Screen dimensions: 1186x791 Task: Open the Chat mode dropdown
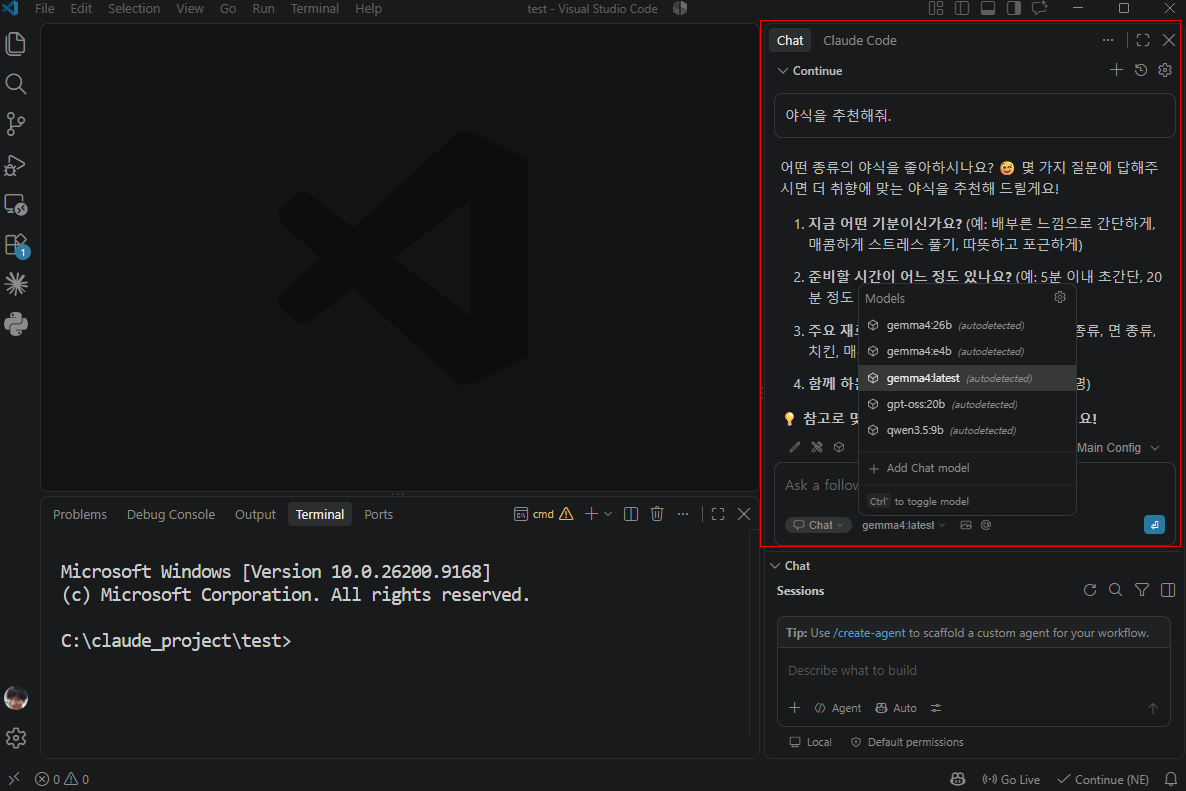click(x=818, y=525)
